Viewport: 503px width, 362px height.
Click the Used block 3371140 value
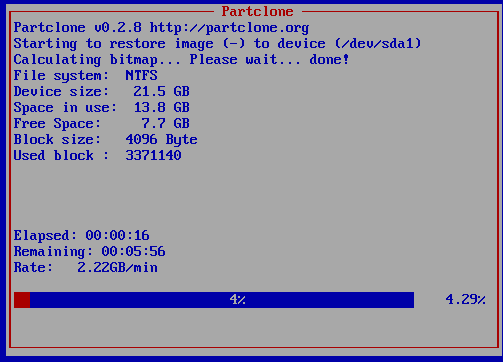point(153,156)
